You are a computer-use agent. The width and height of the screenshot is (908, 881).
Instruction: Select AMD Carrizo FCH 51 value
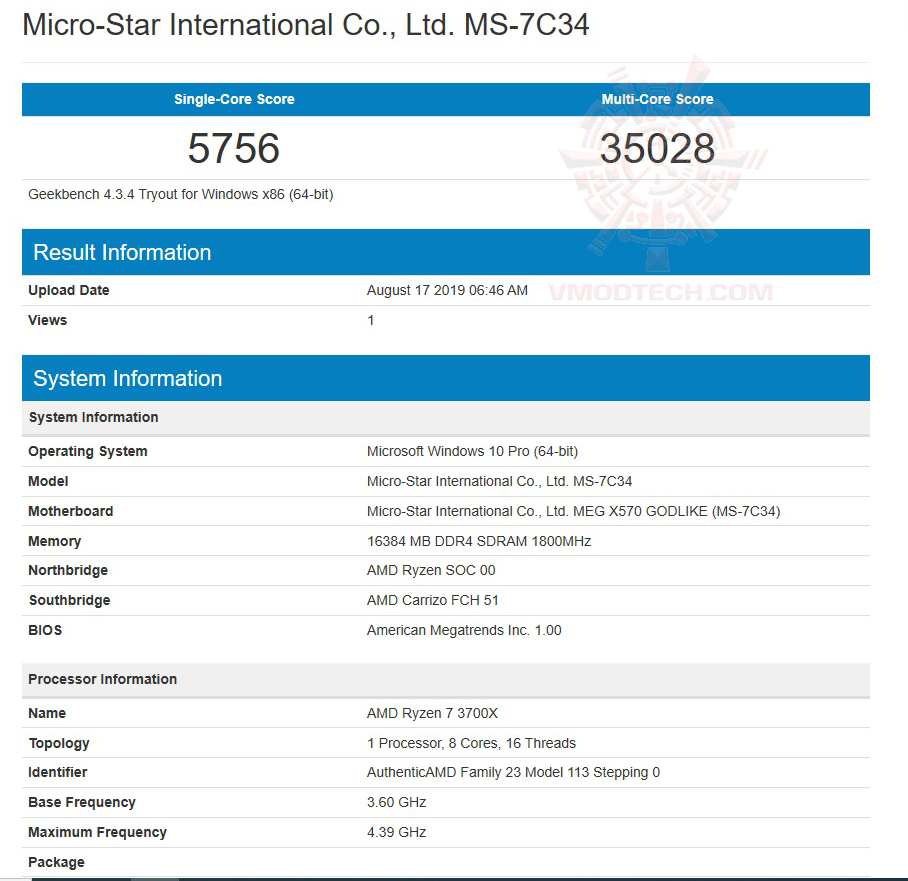coord(433,601)
